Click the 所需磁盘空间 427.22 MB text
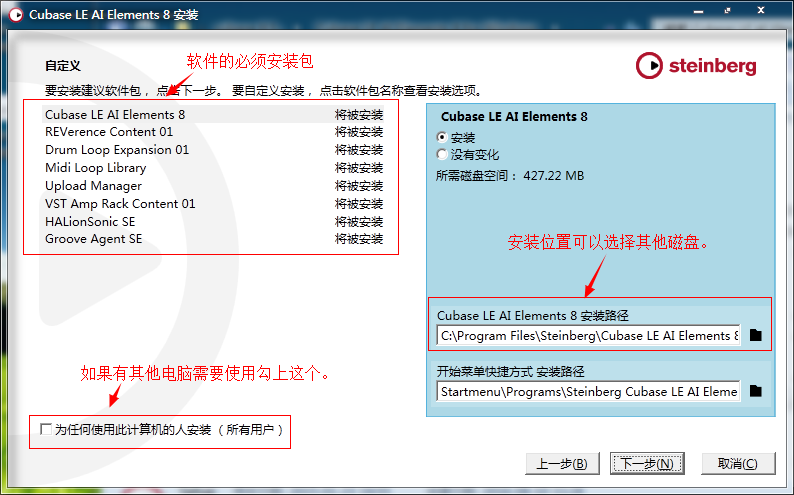The image size is (794, 495). [510, 176]
